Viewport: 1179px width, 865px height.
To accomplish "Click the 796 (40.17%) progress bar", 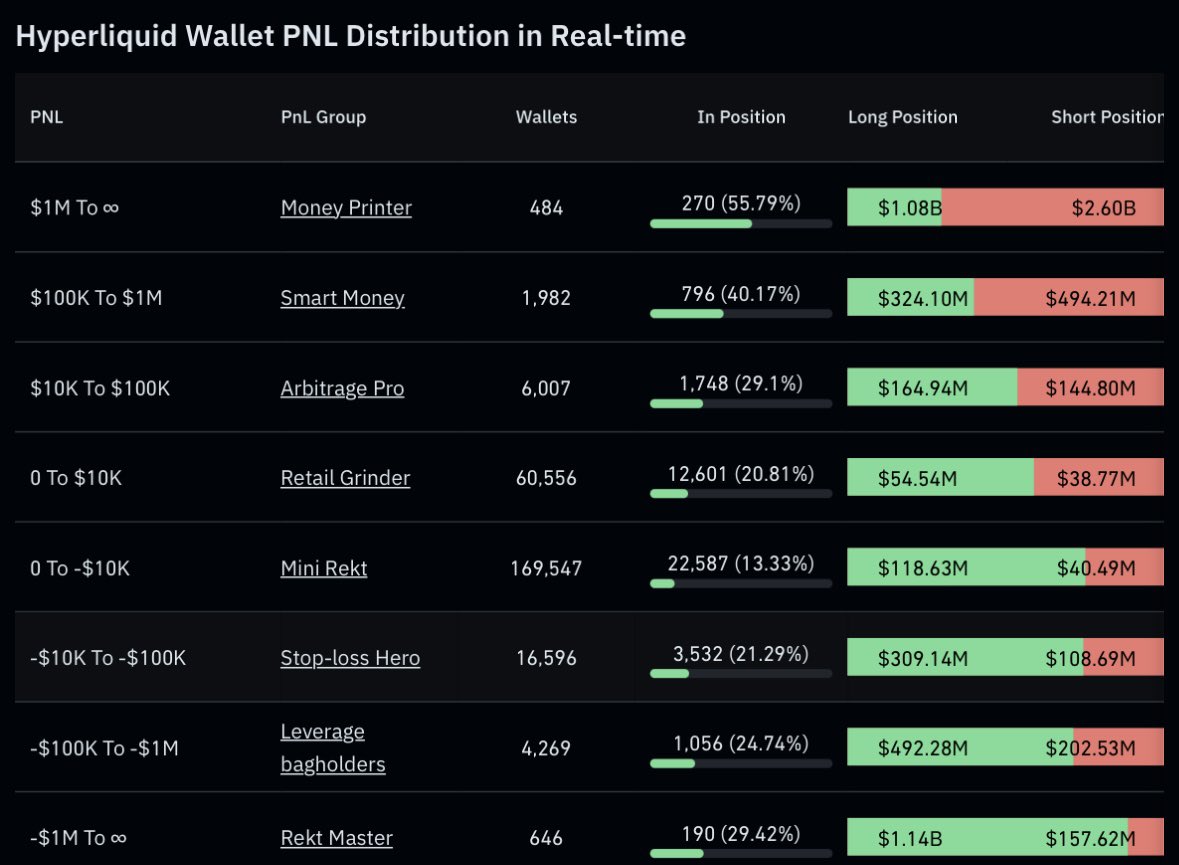I will point(741,314).
